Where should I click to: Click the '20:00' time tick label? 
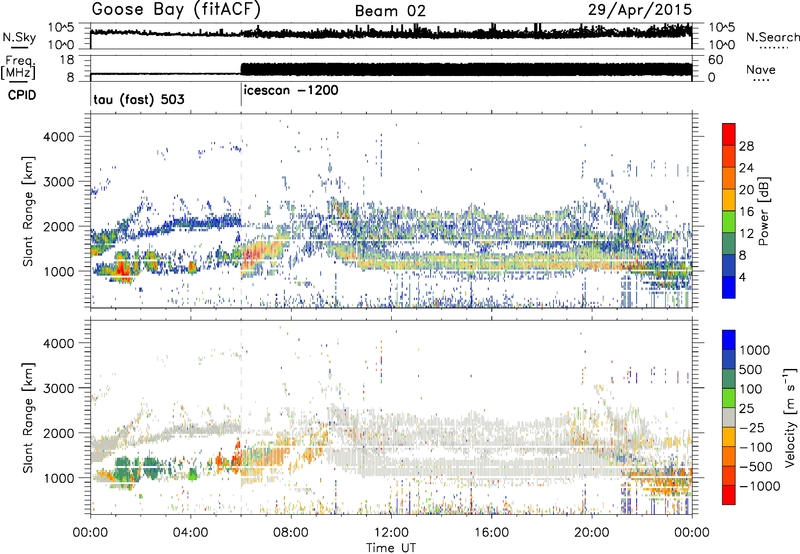(591, 533)
